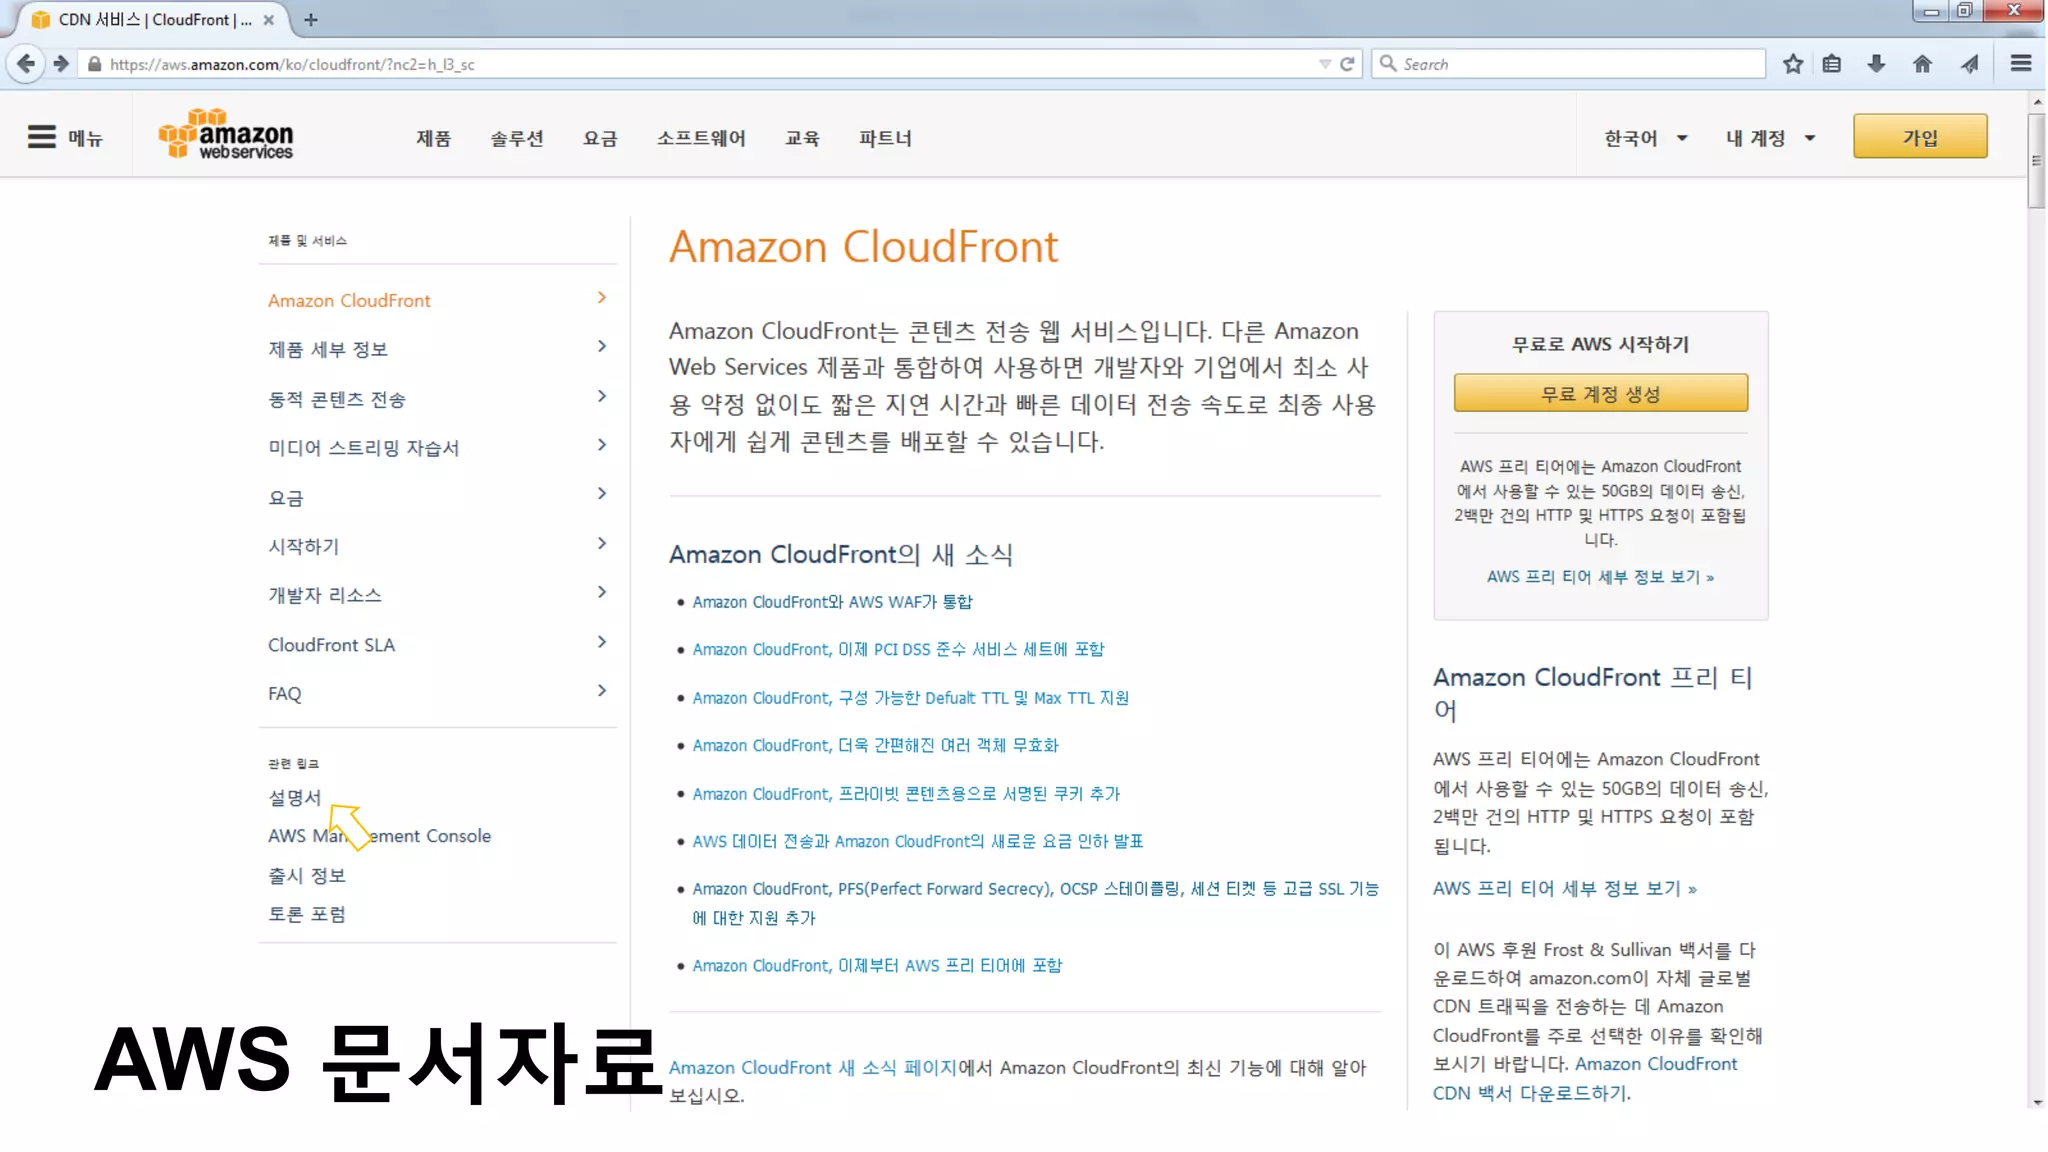Open the AWS 메뉴 hamburger icon
The height and width of the screenshot is (1152, 2048).
[41, 137]
